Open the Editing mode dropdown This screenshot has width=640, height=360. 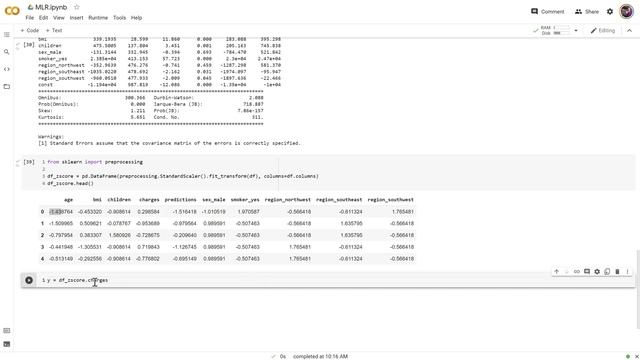pos(602,31)
